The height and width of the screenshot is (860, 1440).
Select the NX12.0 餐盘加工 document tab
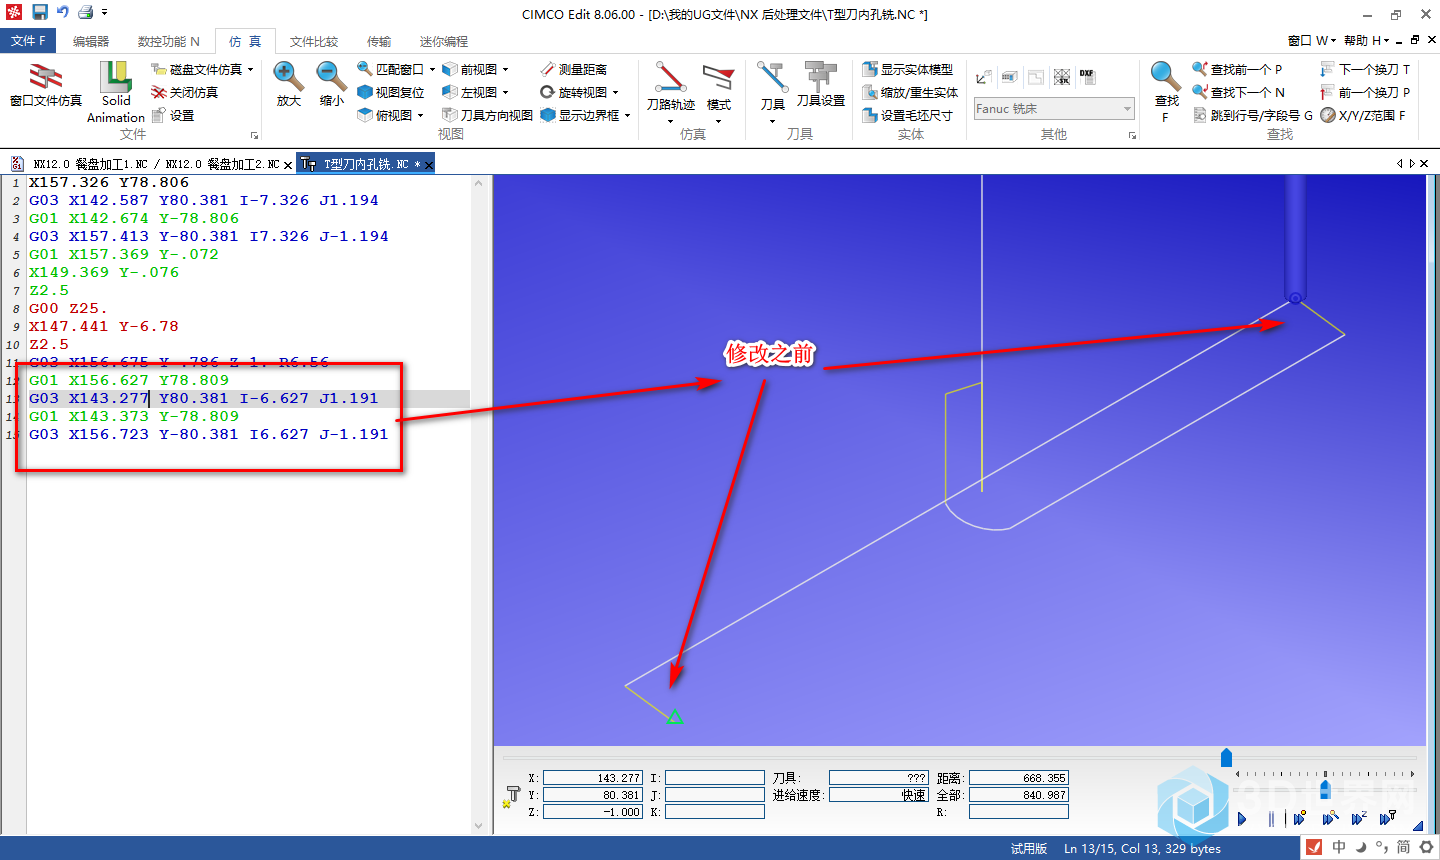[152, 164]
